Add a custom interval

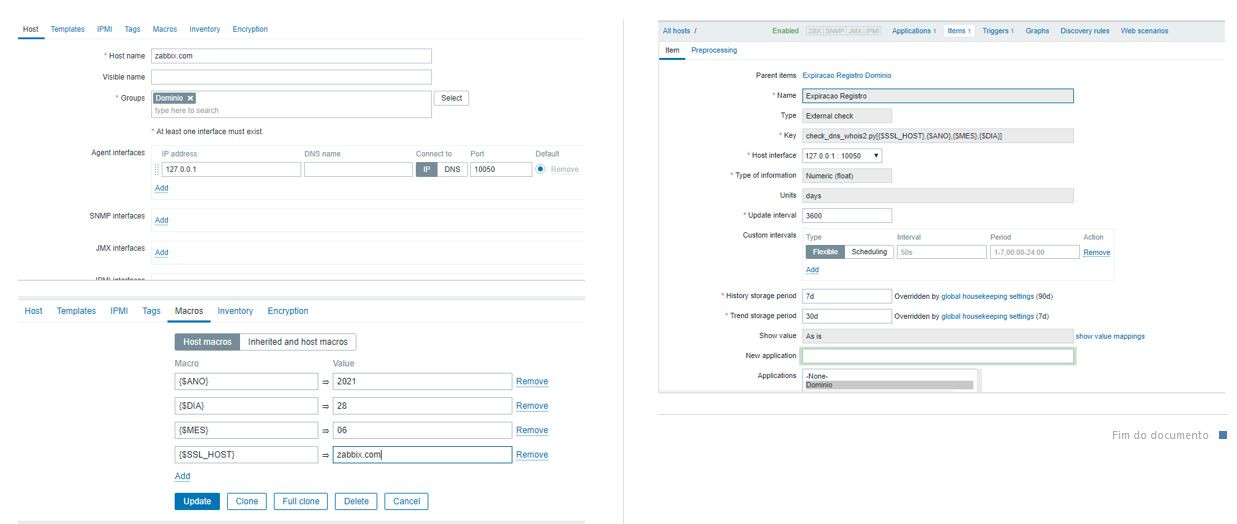[812, 270]
